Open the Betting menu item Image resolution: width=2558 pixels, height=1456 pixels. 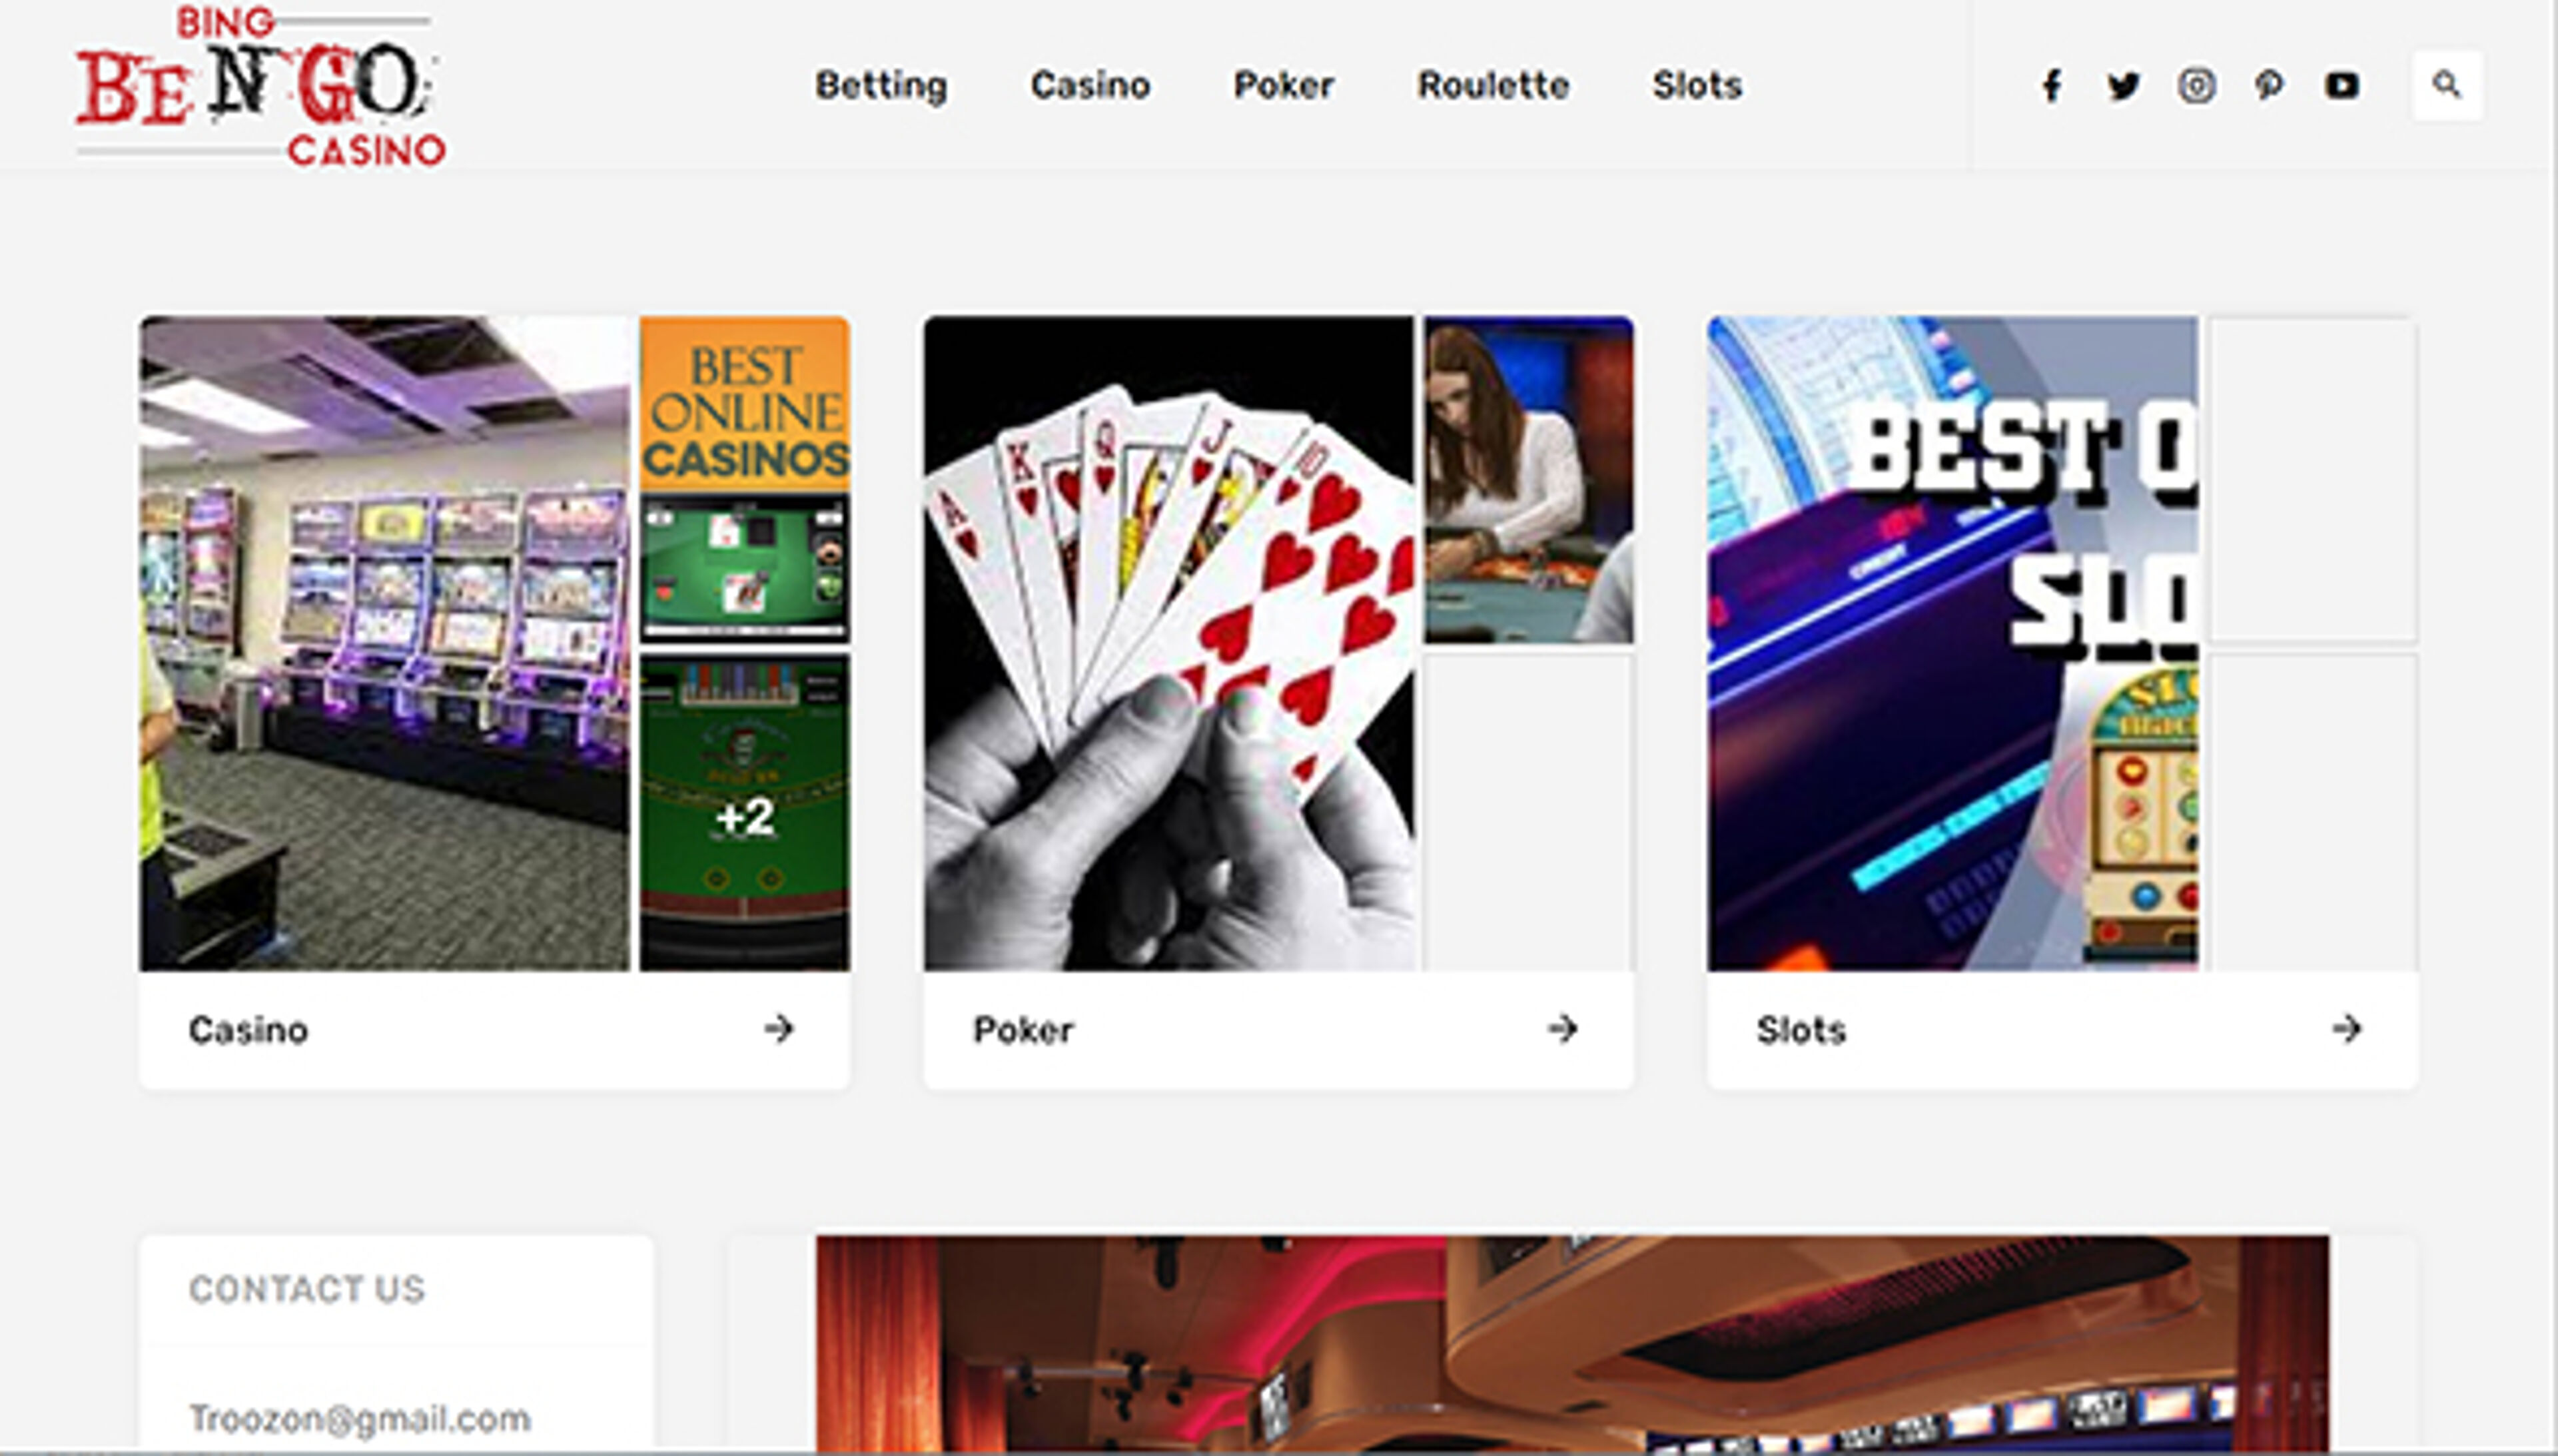coord(881,86)
